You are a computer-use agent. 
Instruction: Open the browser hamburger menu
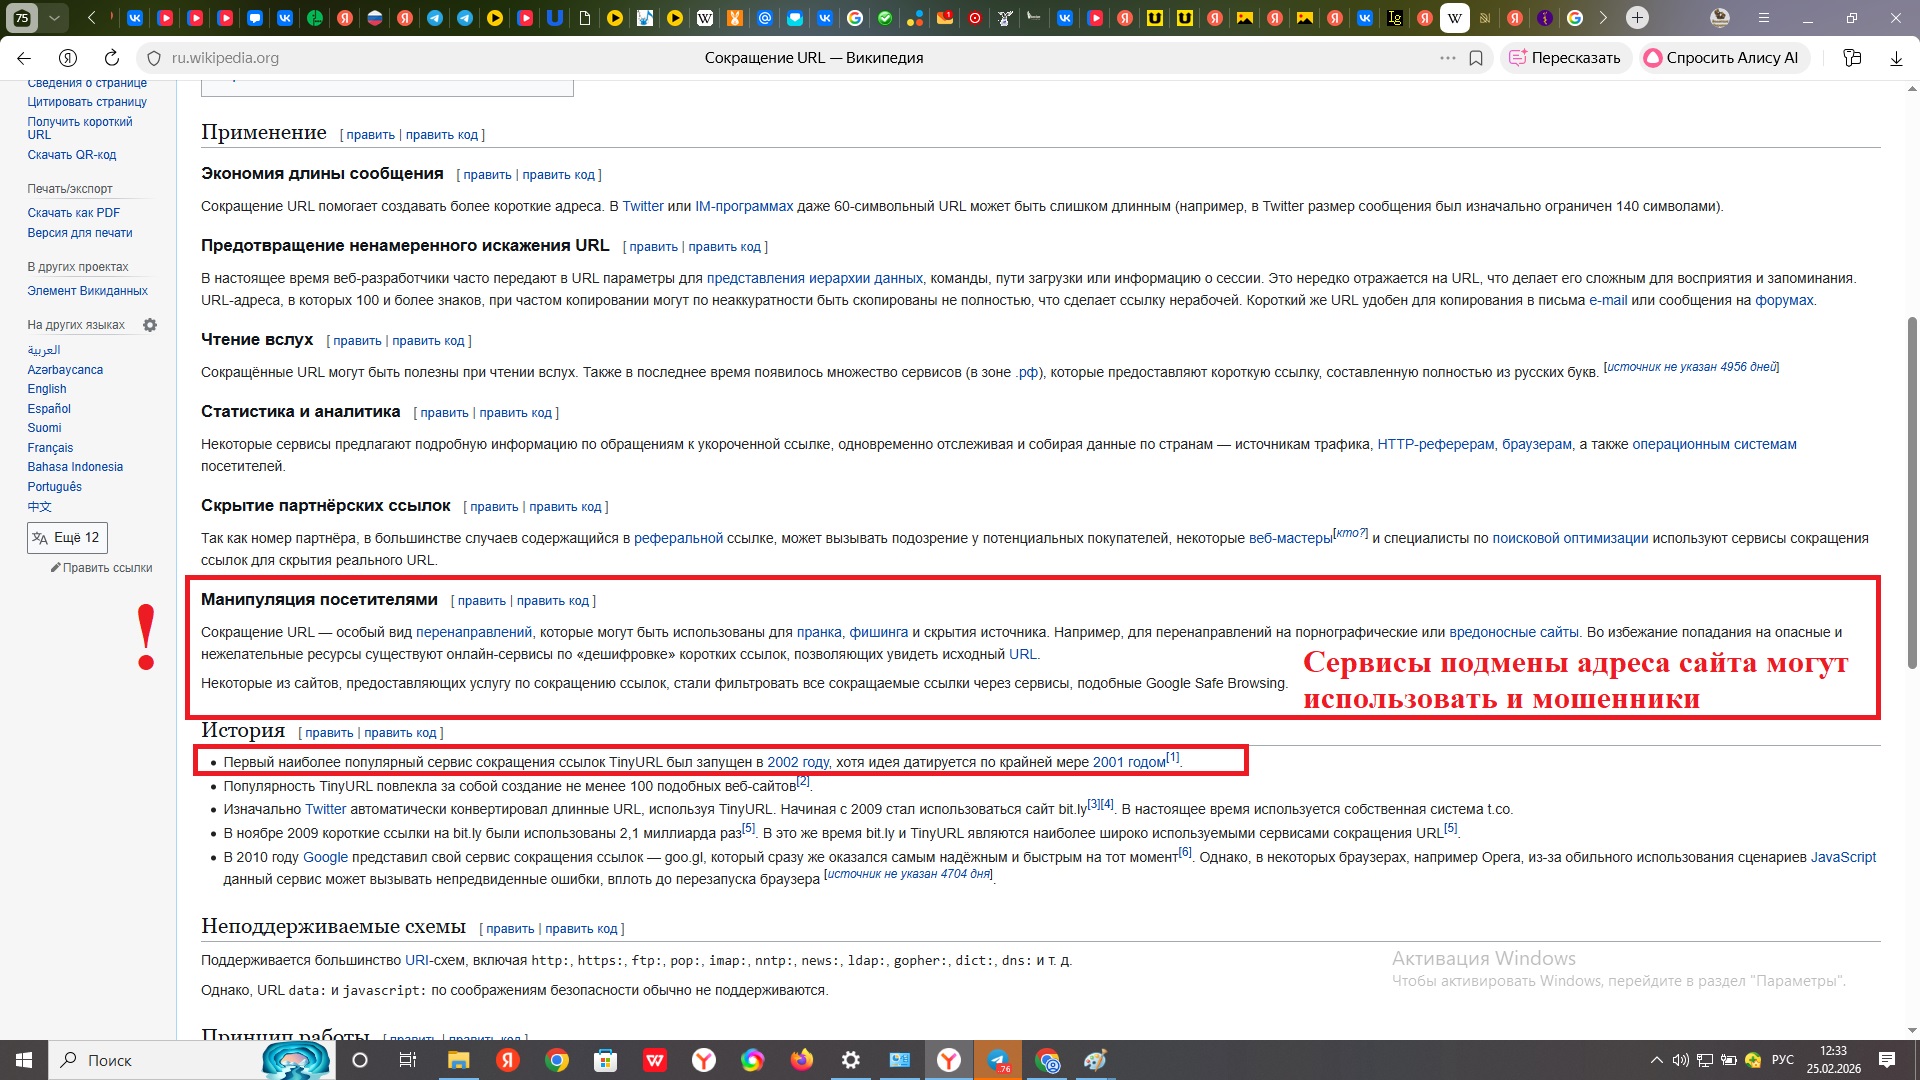1764,18
